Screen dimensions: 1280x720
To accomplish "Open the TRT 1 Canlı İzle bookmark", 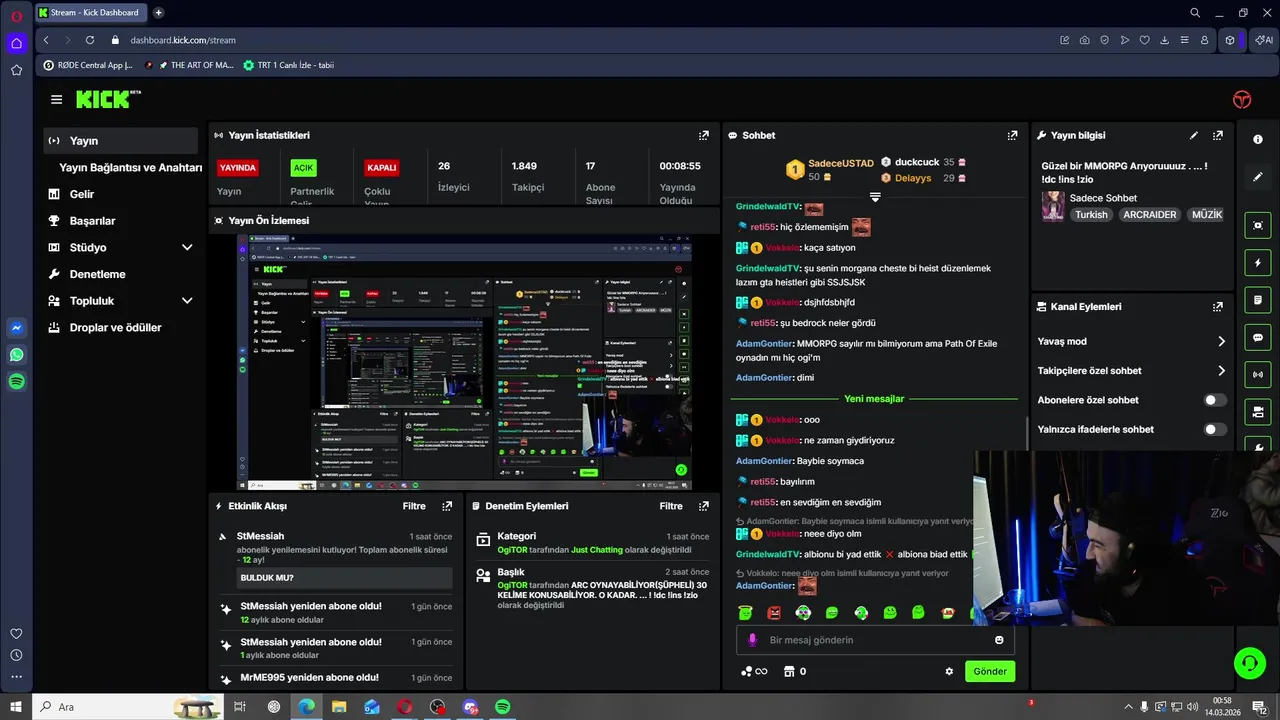I will tap(288, 65).
